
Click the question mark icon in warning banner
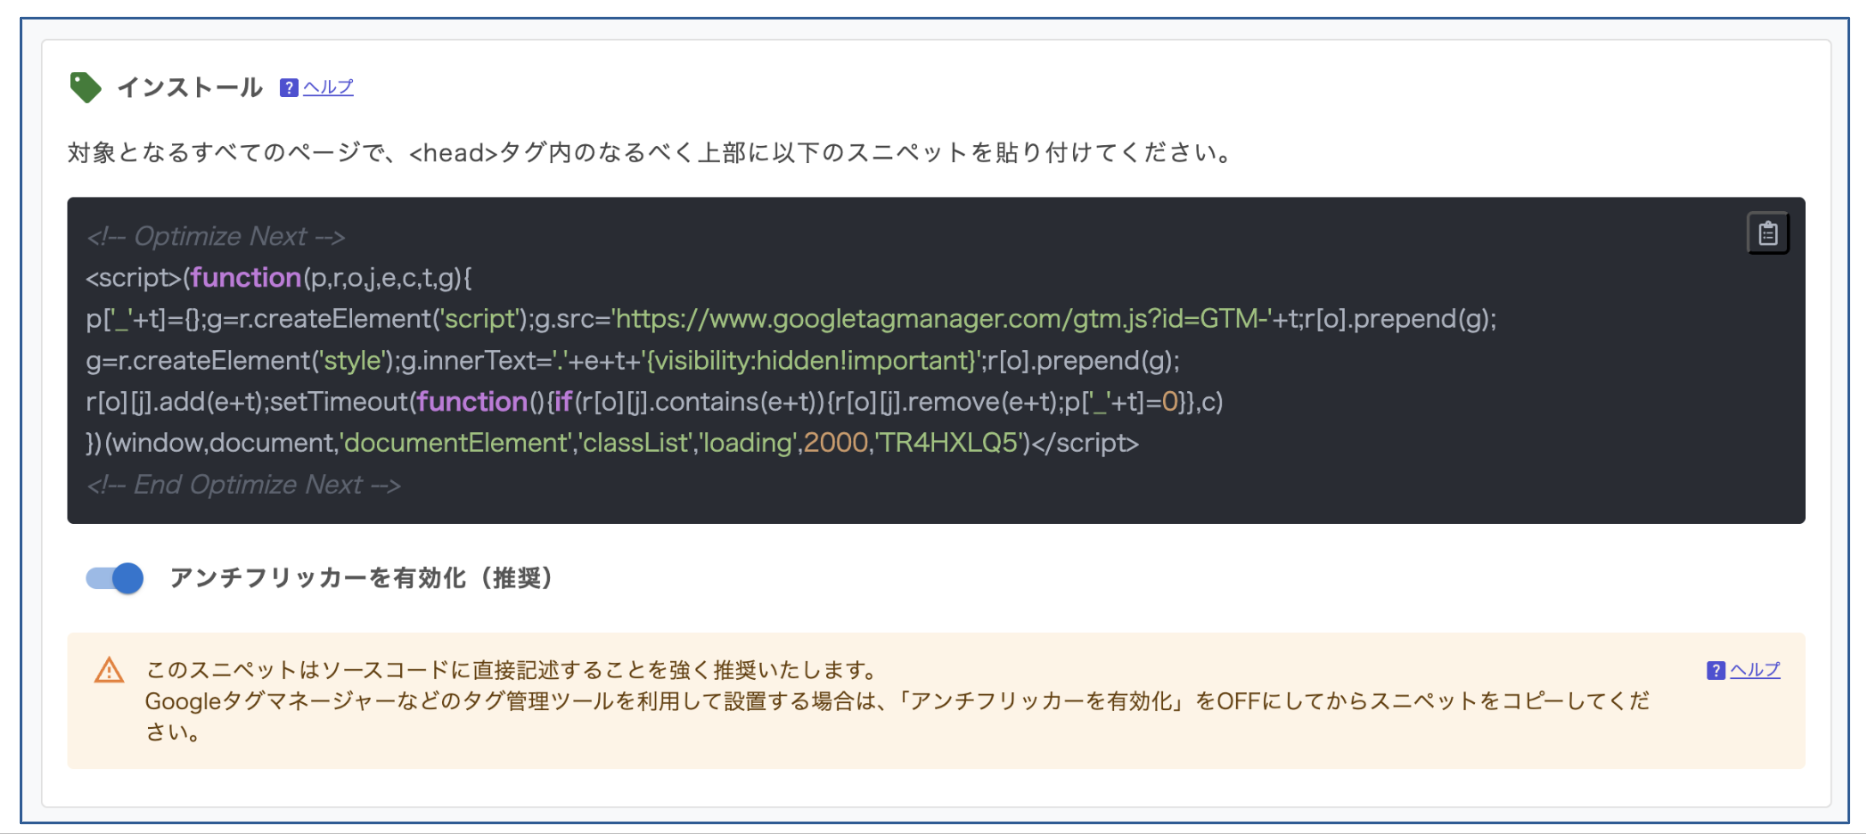coord(1716,670)
